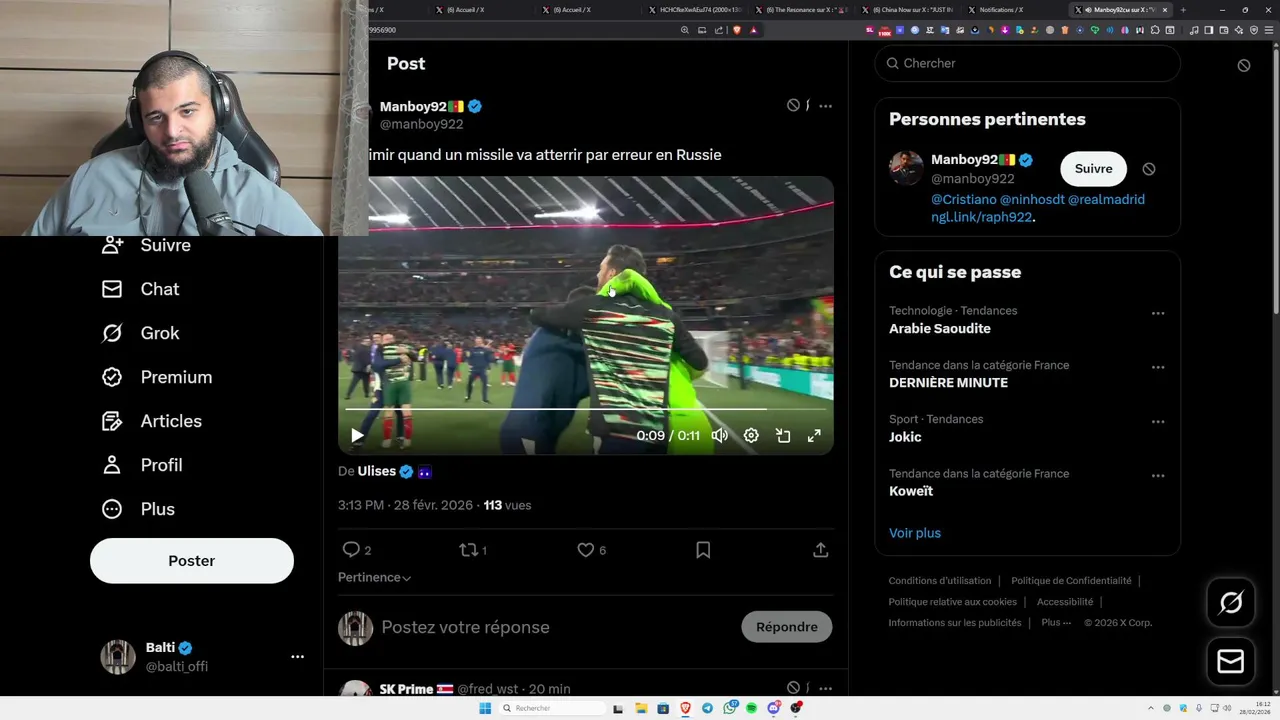Open the Accessibilité footer link

tap(1065, 602)
